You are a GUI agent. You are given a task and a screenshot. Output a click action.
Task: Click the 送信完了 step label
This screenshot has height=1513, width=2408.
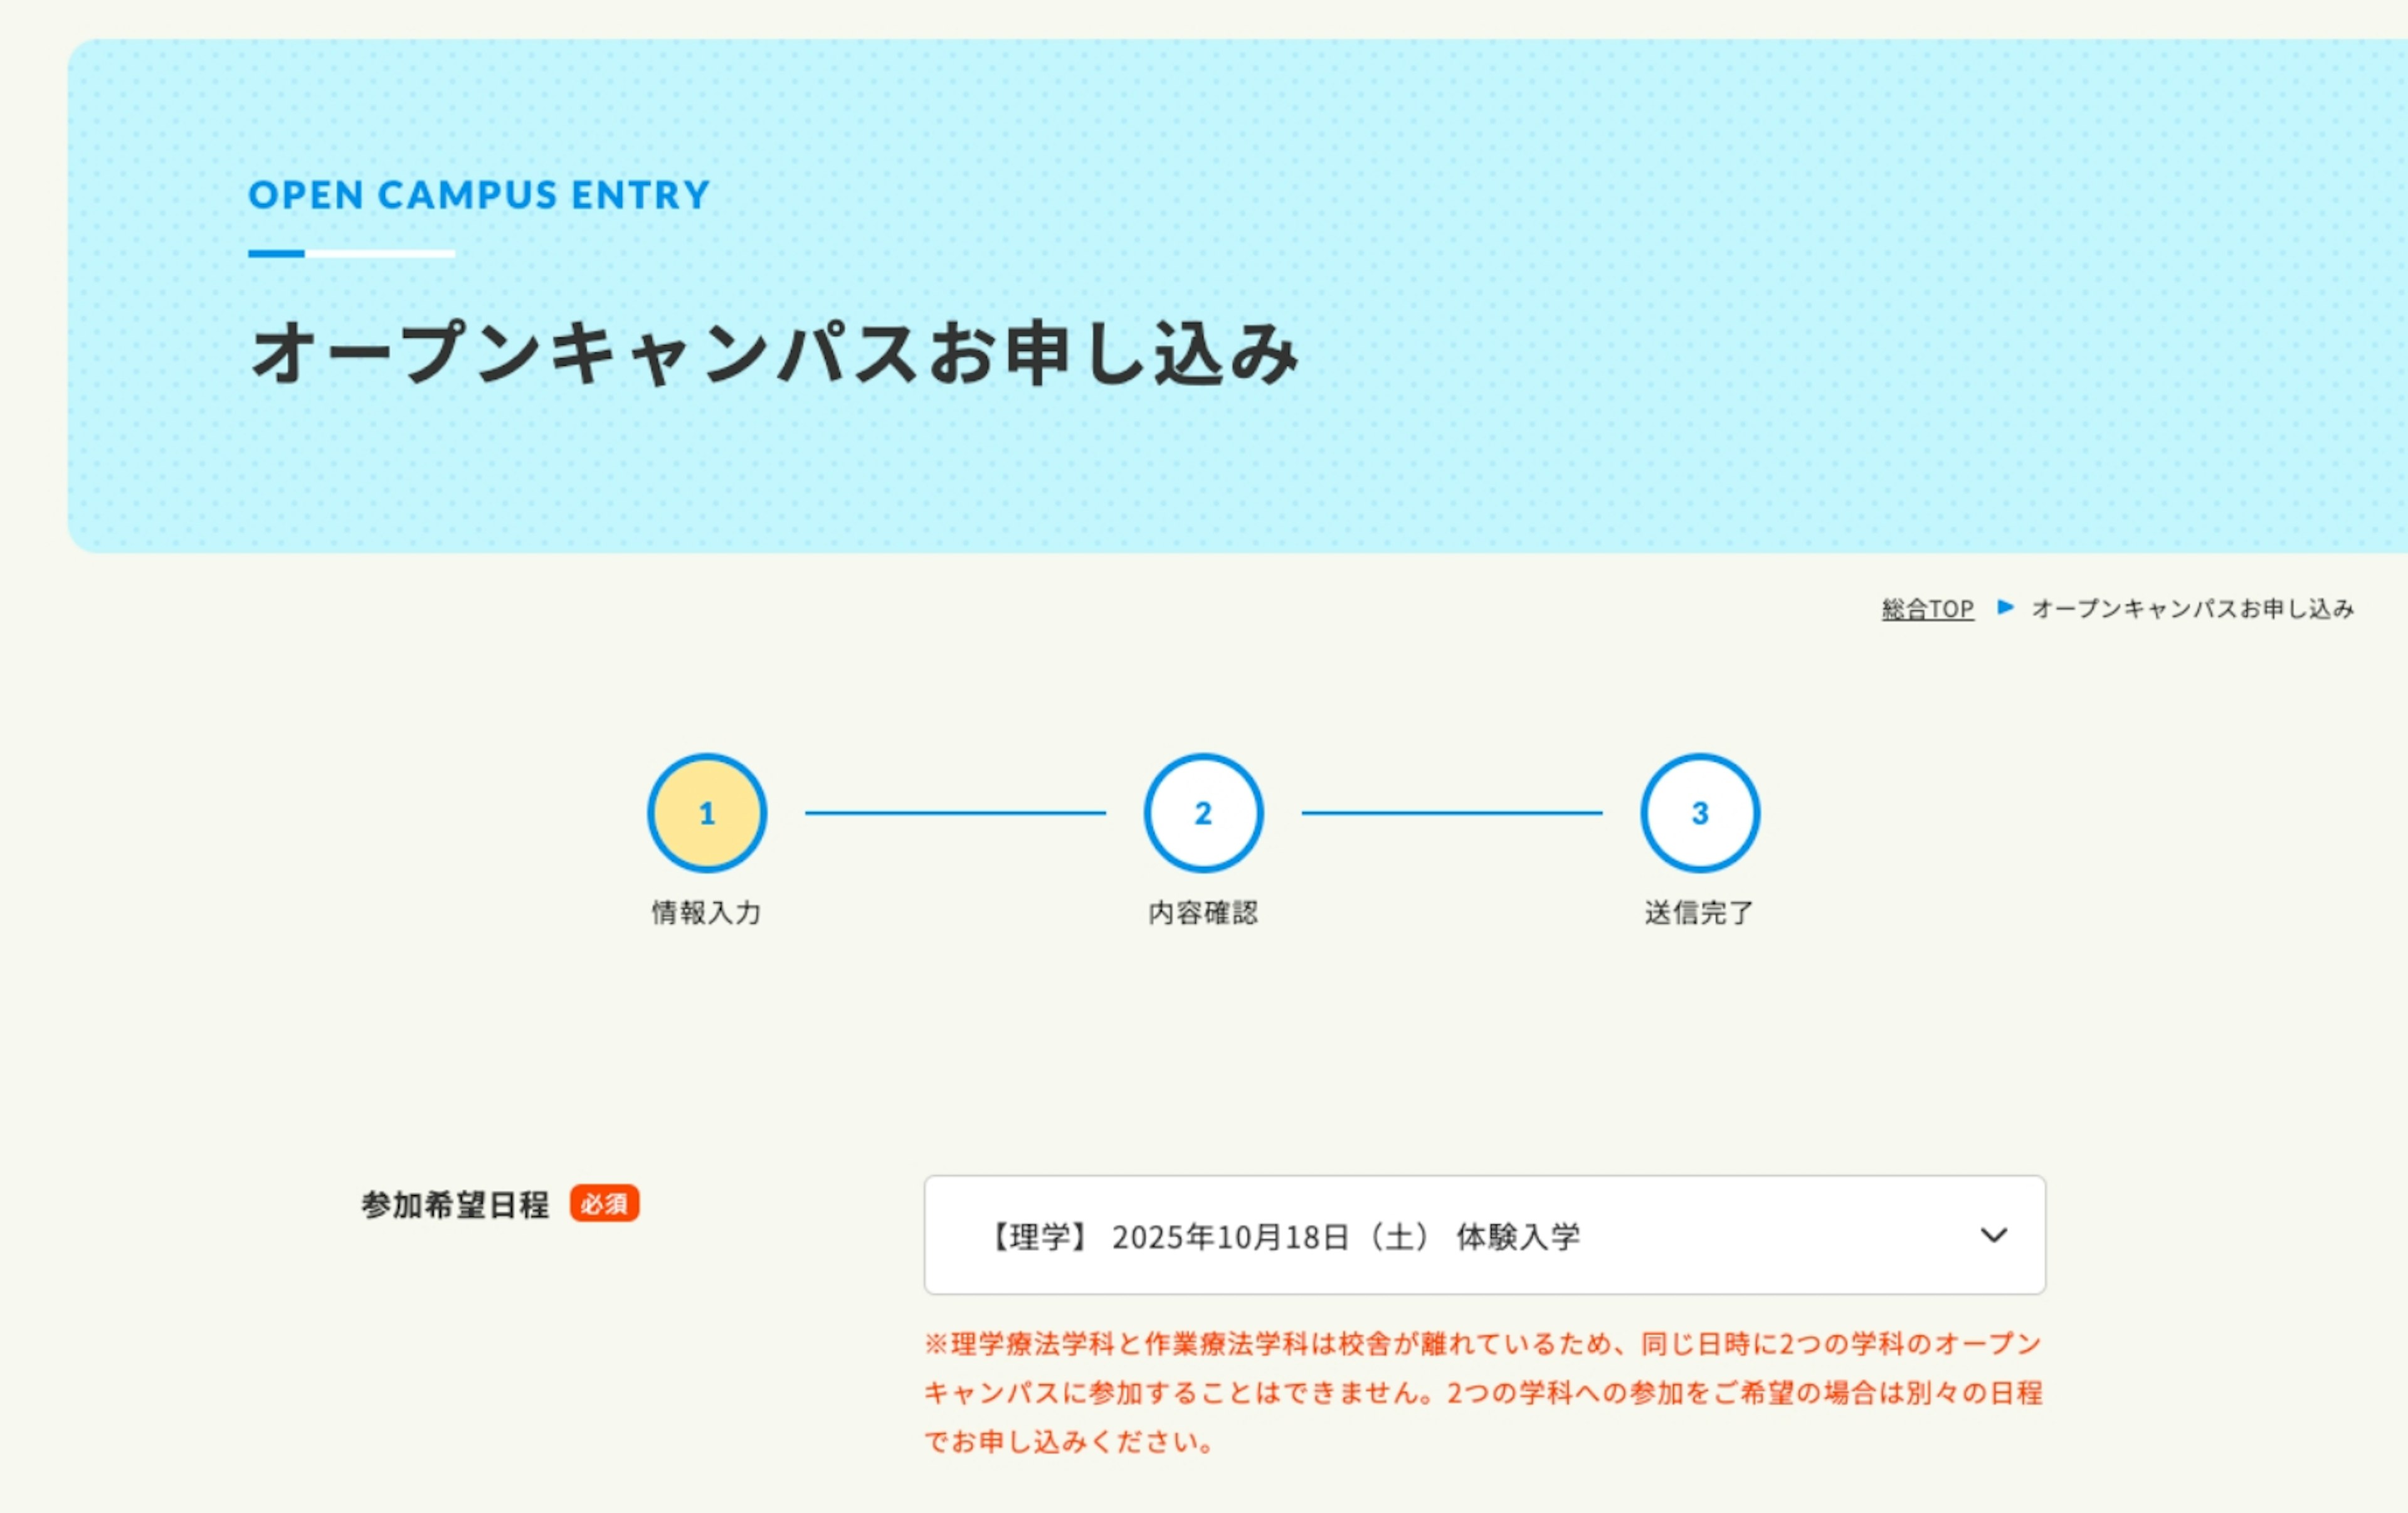[1699, 912]
